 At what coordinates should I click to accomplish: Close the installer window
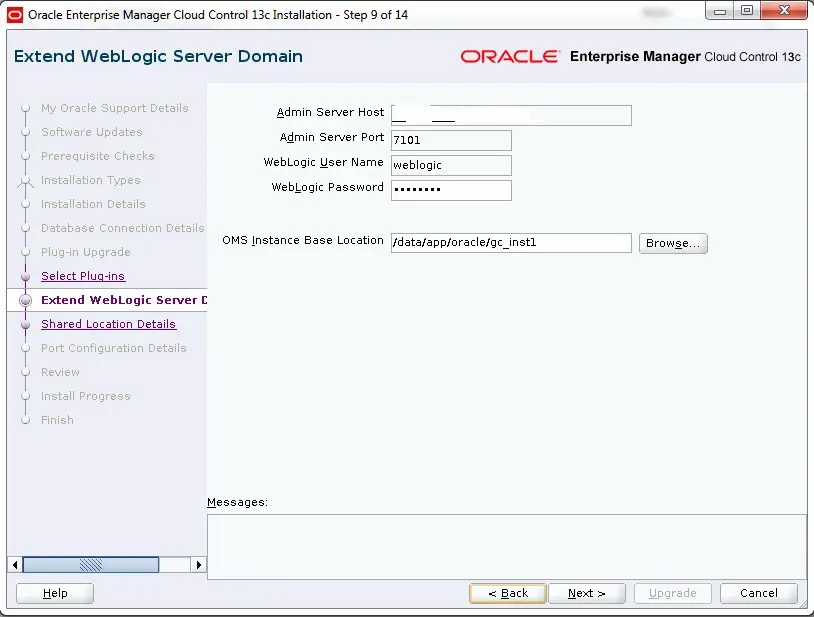pyautogui.click(x=784, y=11)
